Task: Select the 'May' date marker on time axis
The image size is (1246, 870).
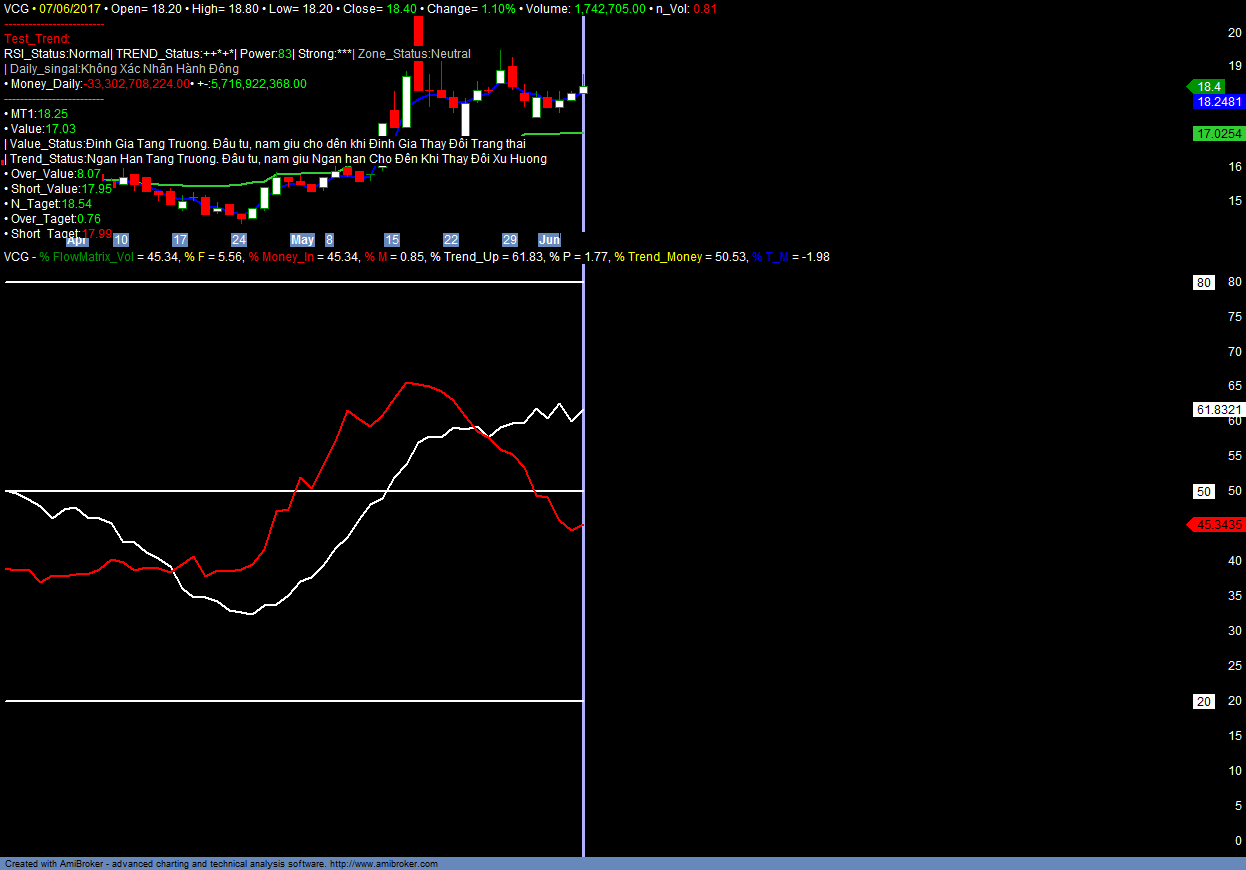Action: pos(302,240)
